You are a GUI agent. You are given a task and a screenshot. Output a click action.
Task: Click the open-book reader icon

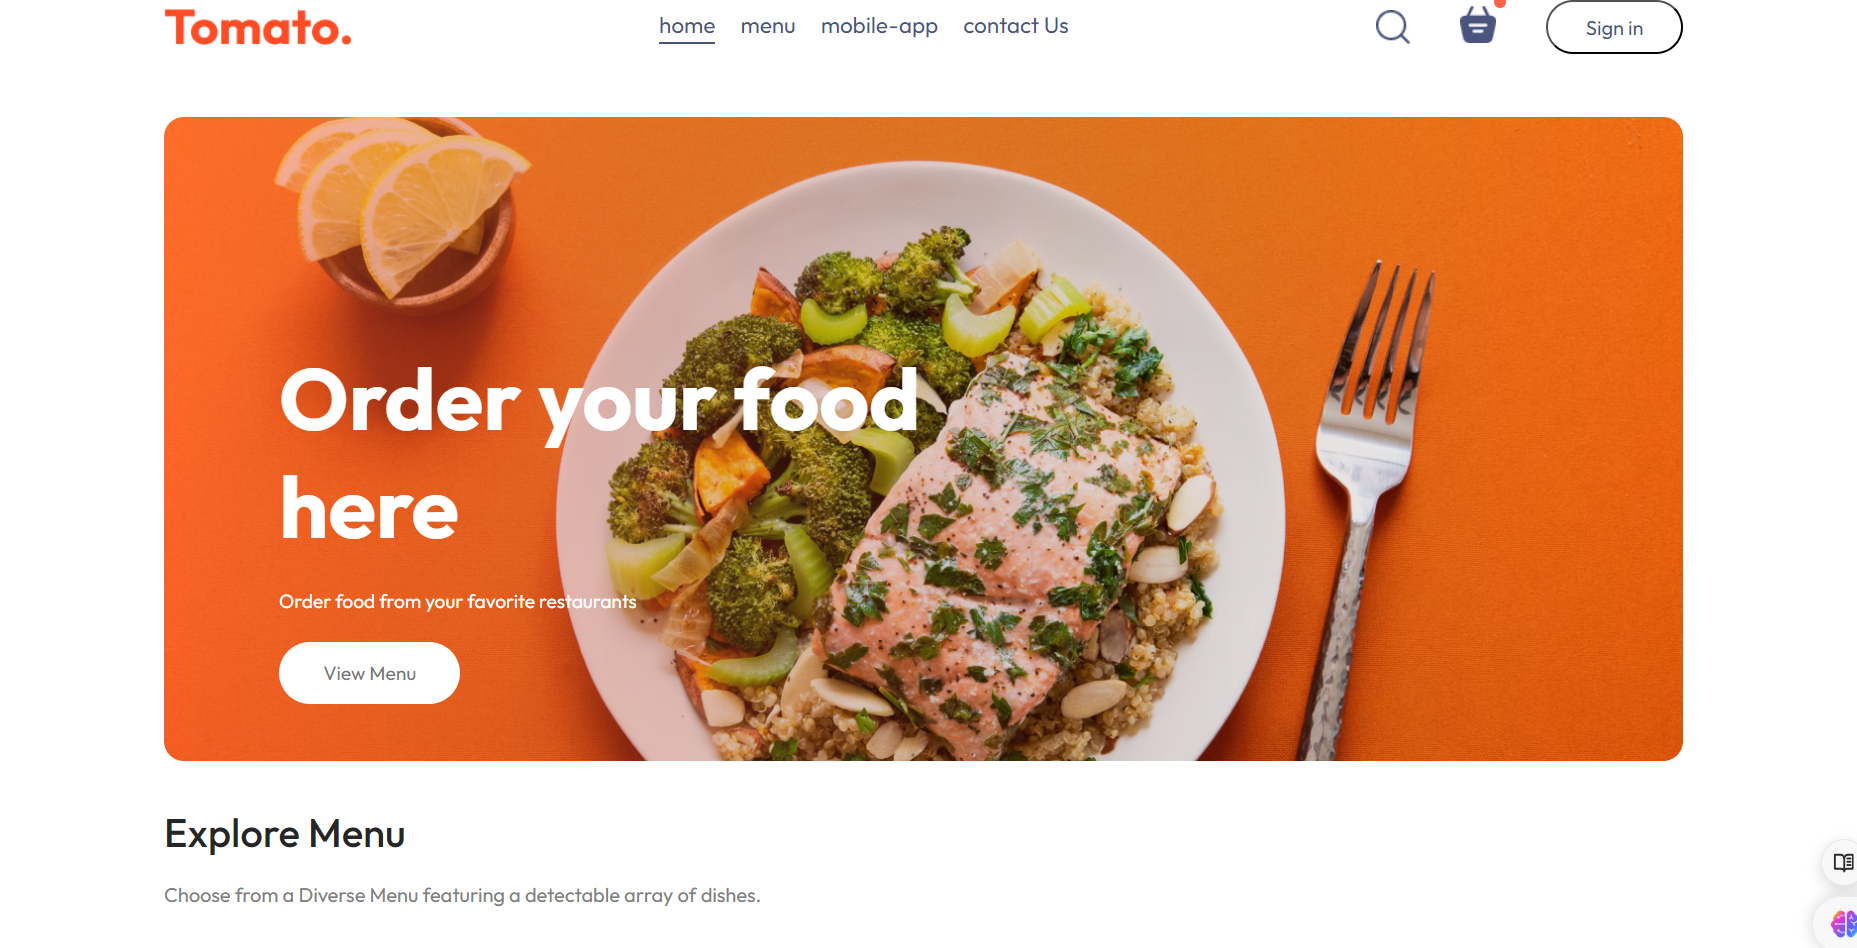pyautogui.click(x=1843, y=862)
